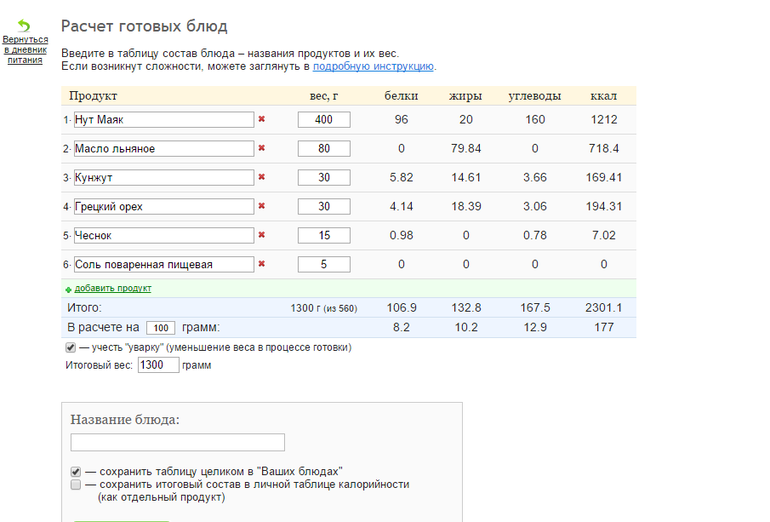This screenshot has height=522, width=770.
Task: Delete the Грецкий орех row via red X
Action: coord(262,207)
